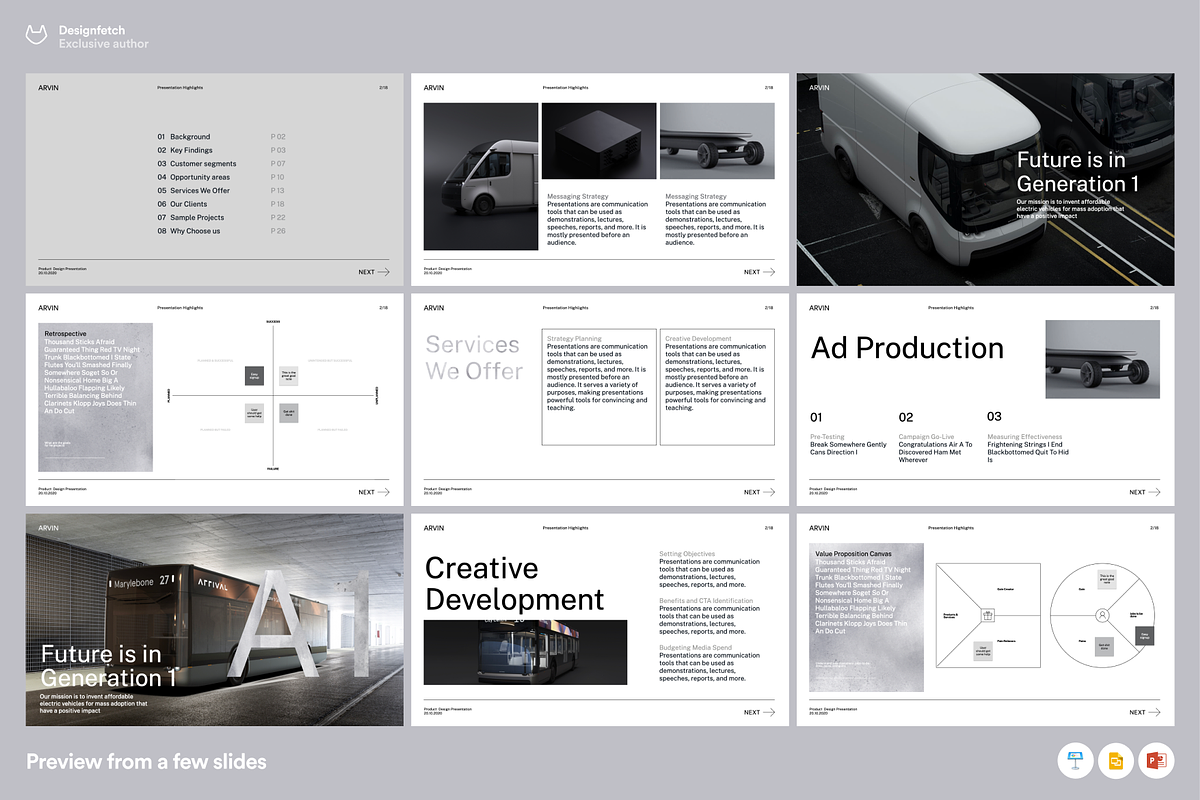Select contents row '05 Services We Offer'
The height and width of the screenshot is (800, 1200).
(222, 190)
